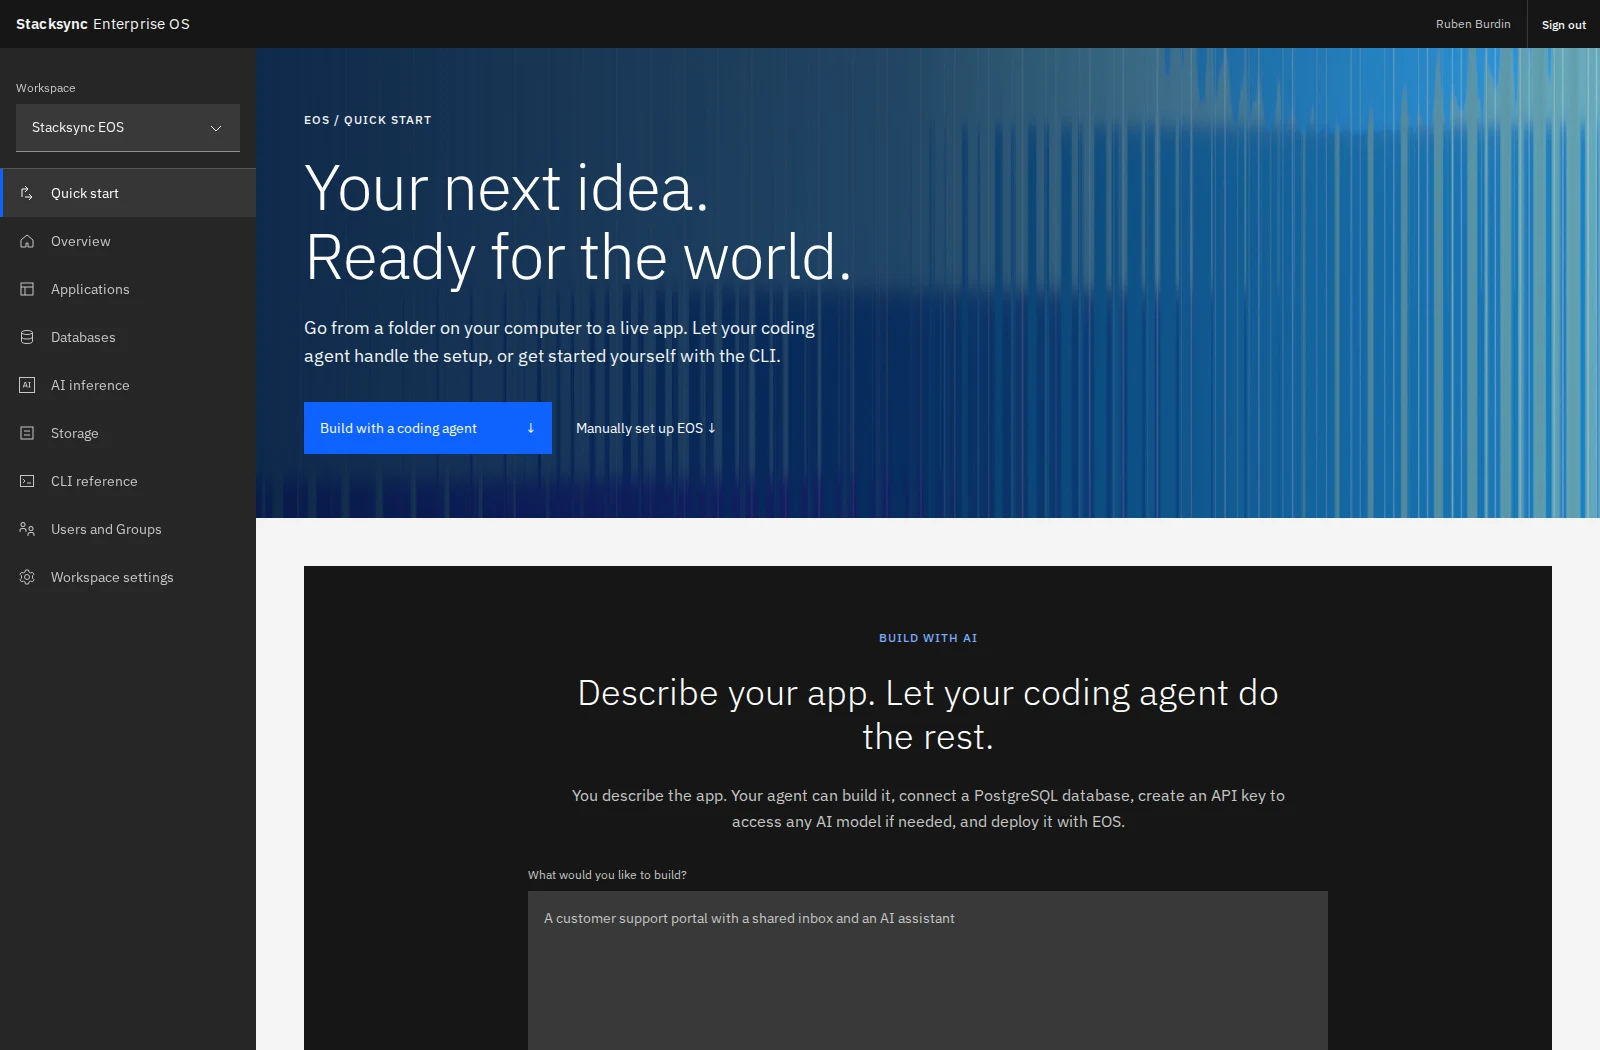The width and height of the screenshot is (1600, 1050).
Task: Click the BUILD WITH AI label
Action: [928, 638]
